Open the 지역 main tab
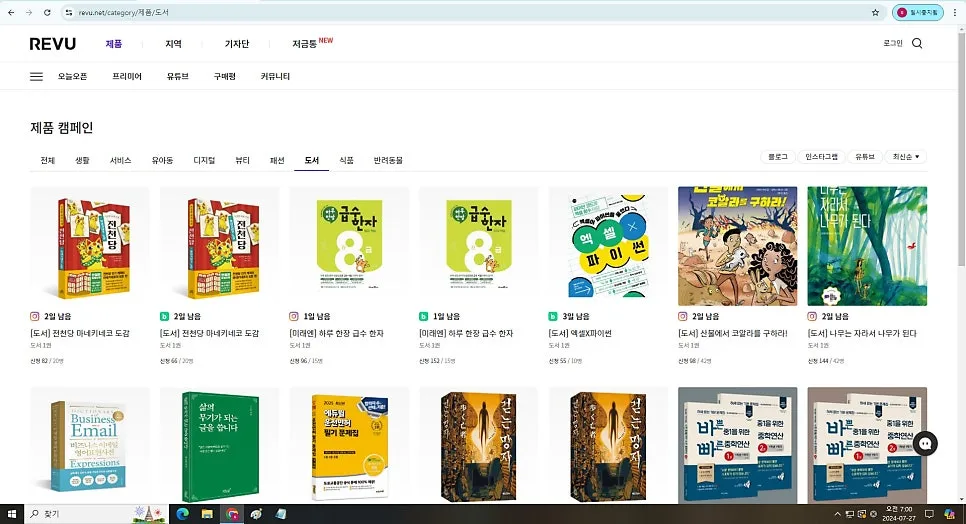Image resolution: width=966 pixels, height=524 pixels. click(173, 44)
